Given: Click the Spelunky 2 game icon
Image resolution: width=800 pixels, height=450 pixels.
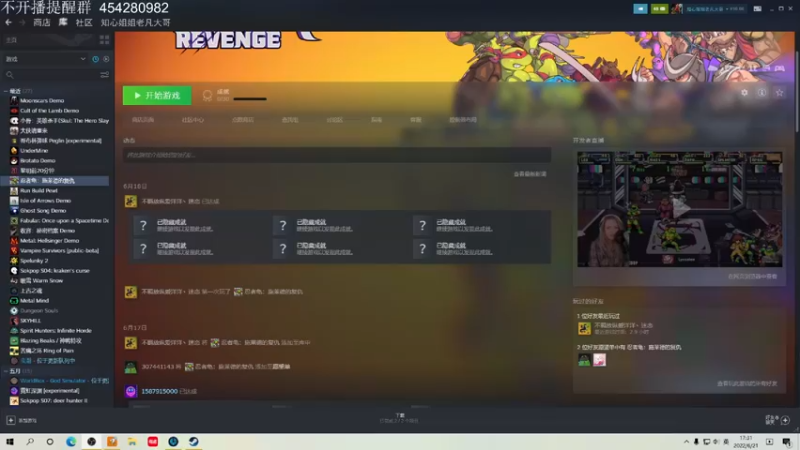Looking at the screenshot, I should (14, 261).
